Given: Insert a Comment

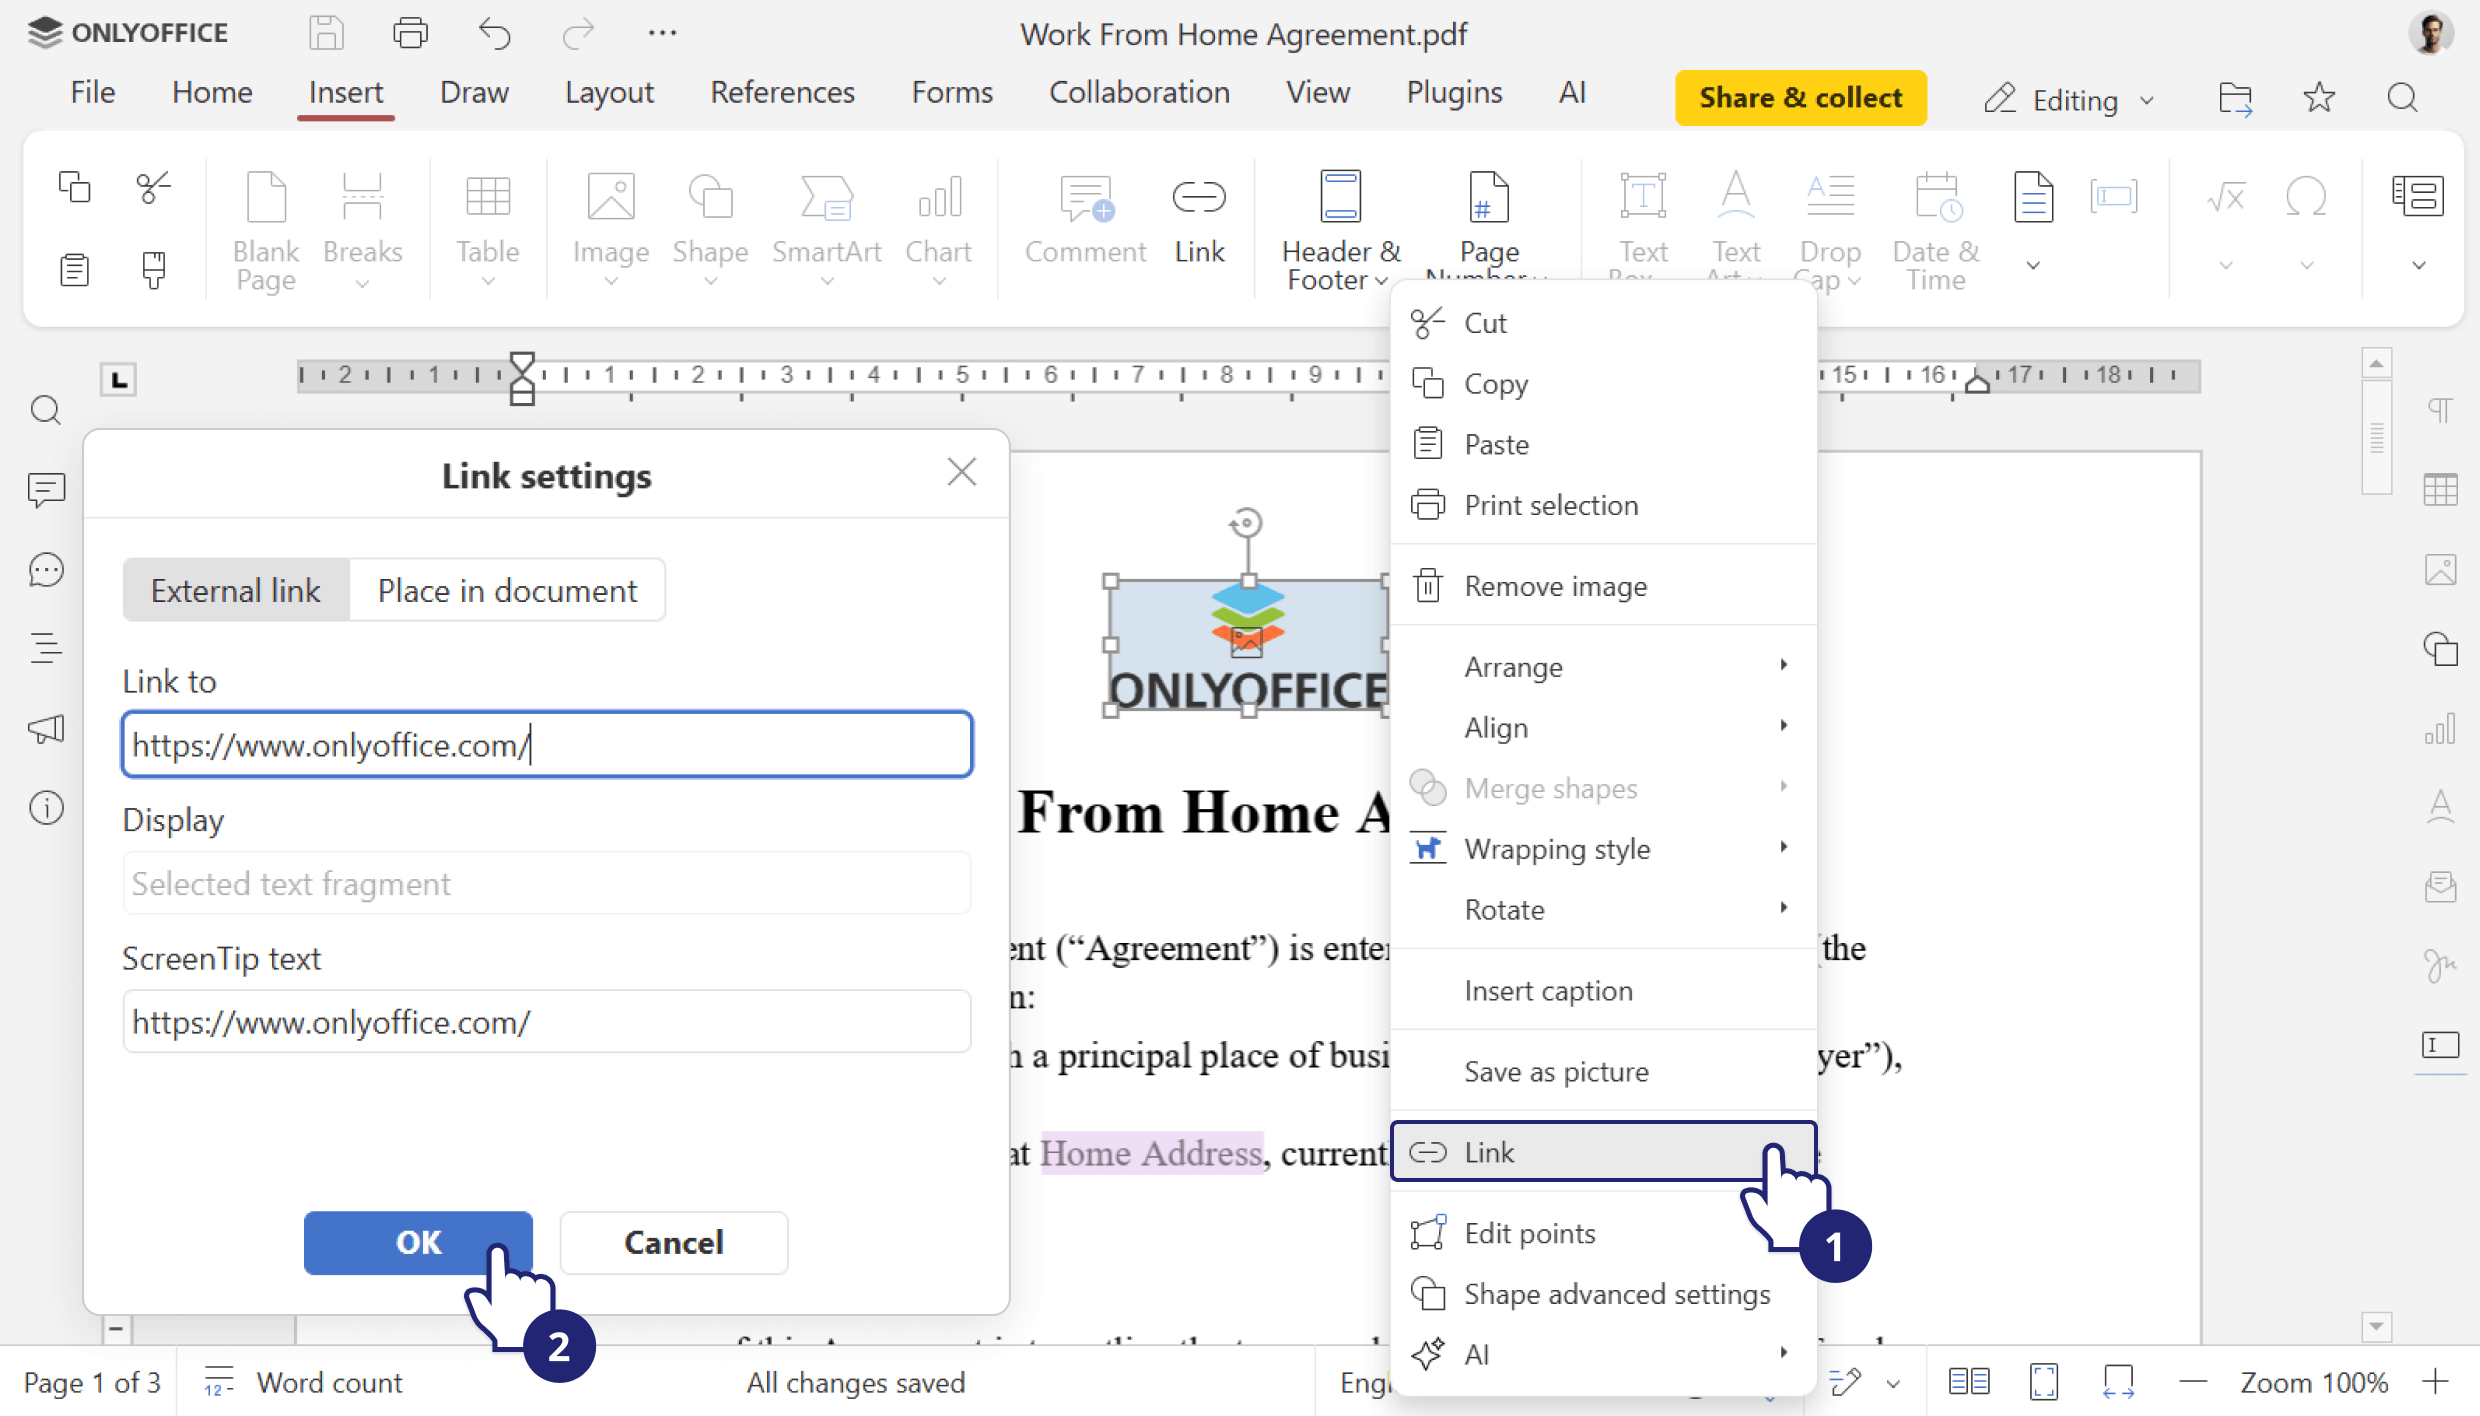Looking at the screenshot, I should coord(1086,220).
